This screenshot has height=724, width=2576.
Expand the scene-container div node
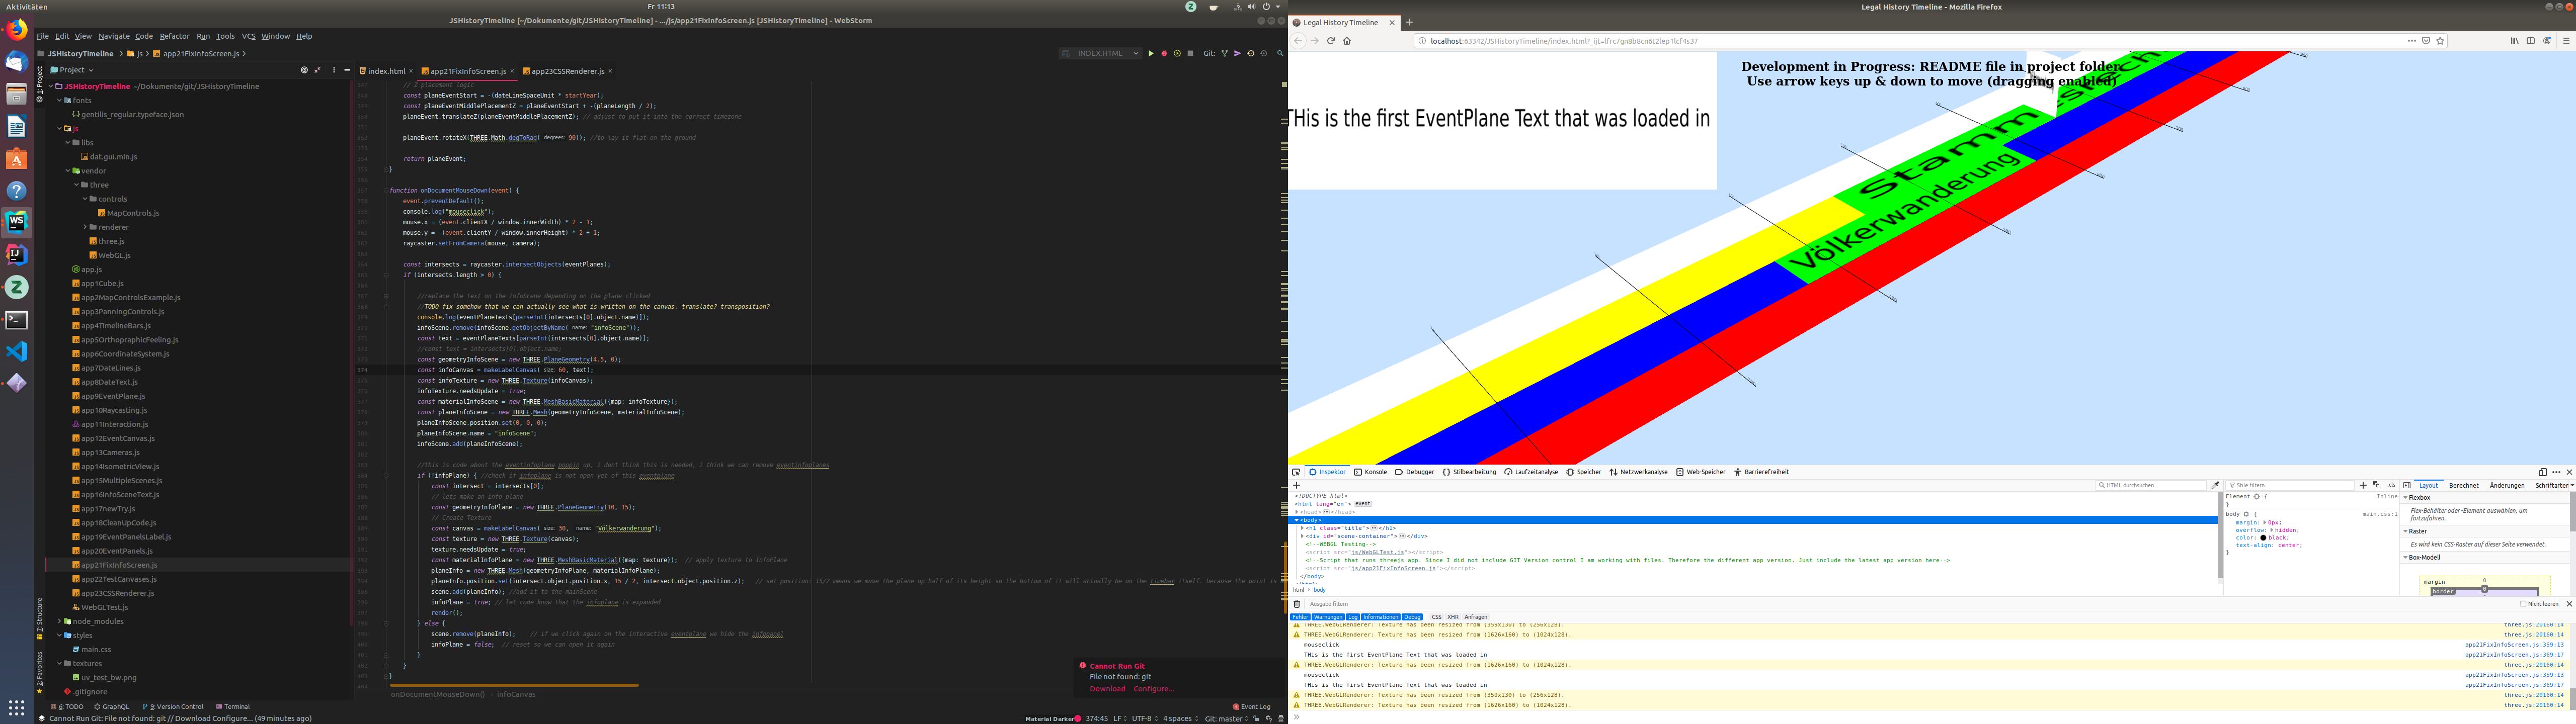pyautogui.click(x=1302, y=536)
